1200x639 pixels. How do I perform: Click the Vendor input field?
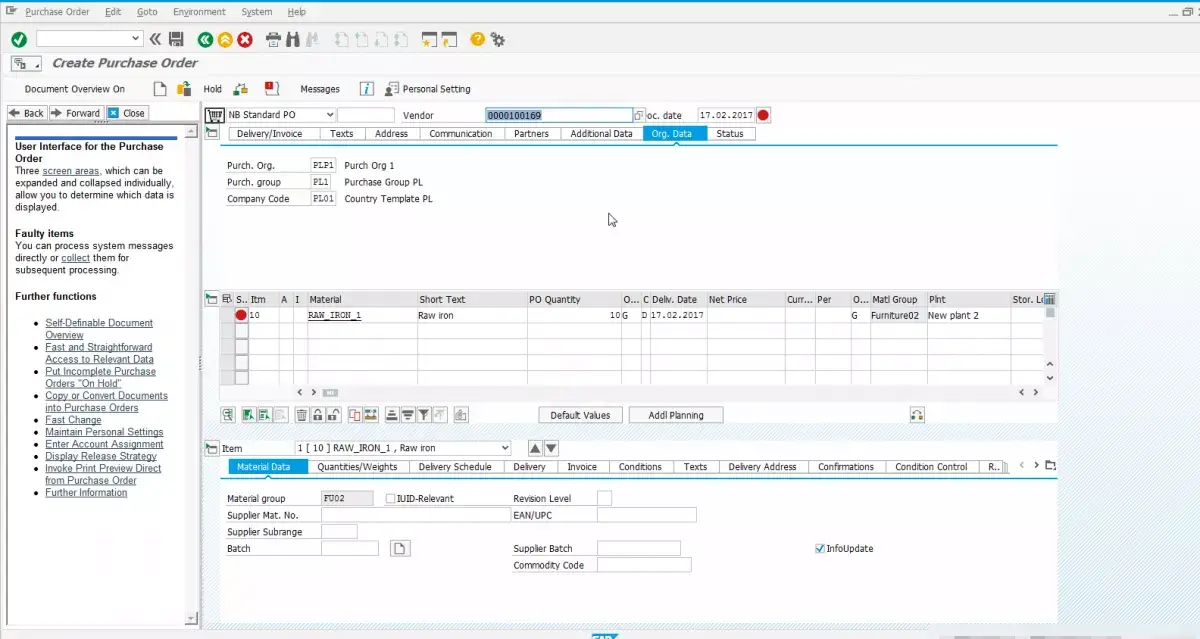pyautogui.click(x=559, y=115)
